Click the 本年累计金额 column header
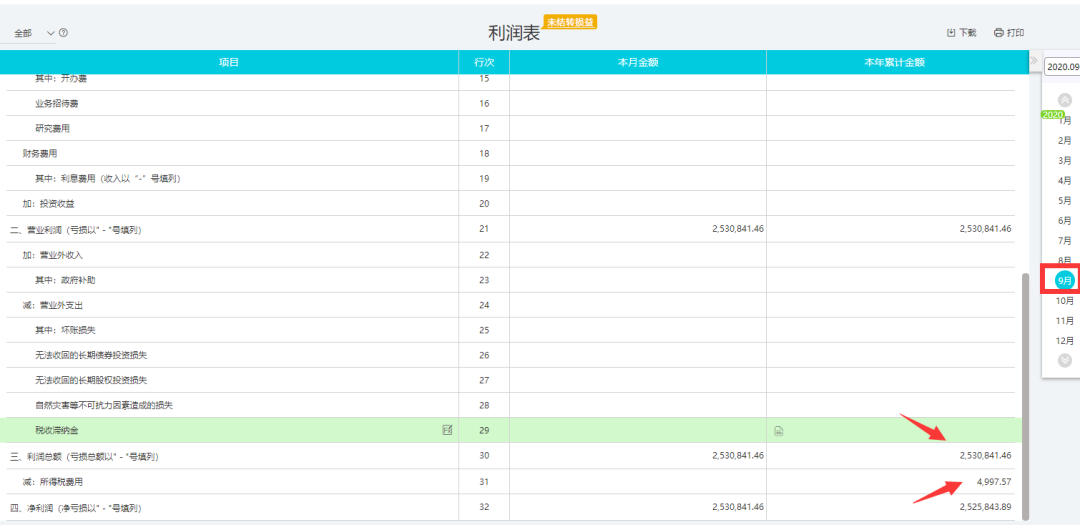This screenshot has height=525, width=1080. click(894, 62)
